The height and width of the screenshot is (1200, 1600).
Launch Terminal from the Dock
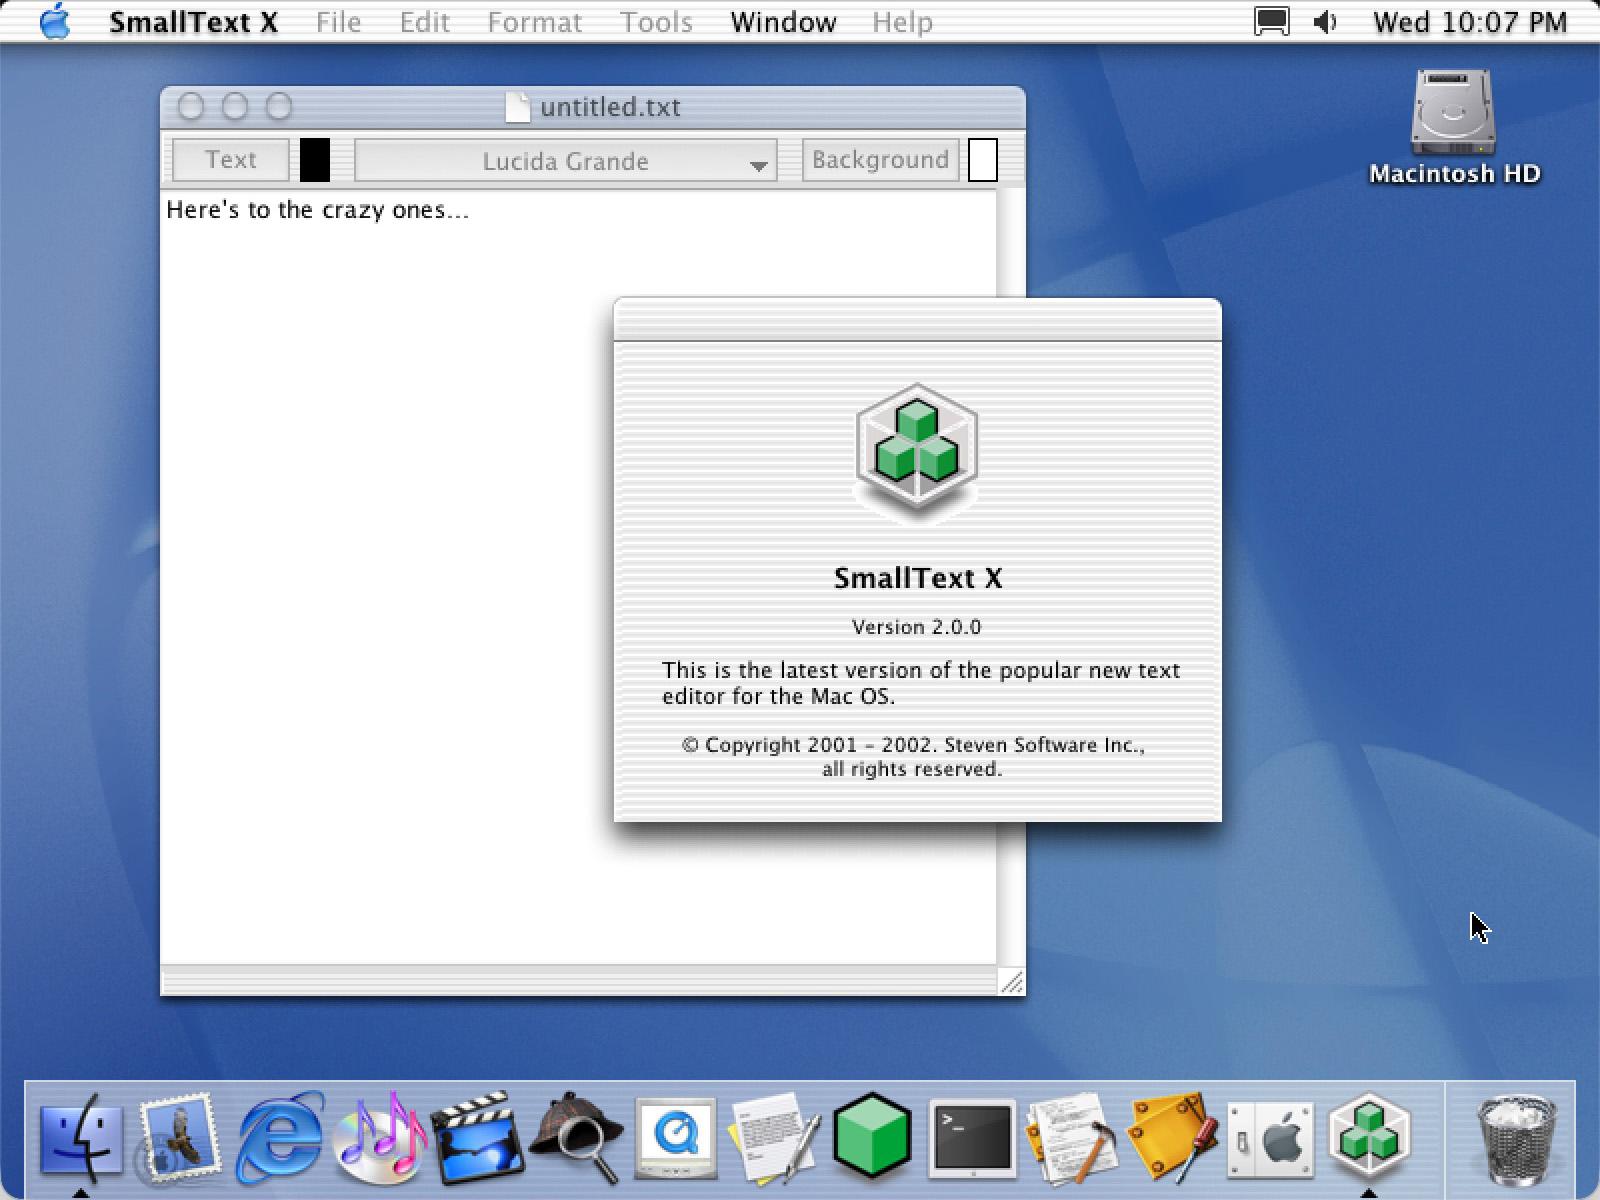coord(972,1139)
